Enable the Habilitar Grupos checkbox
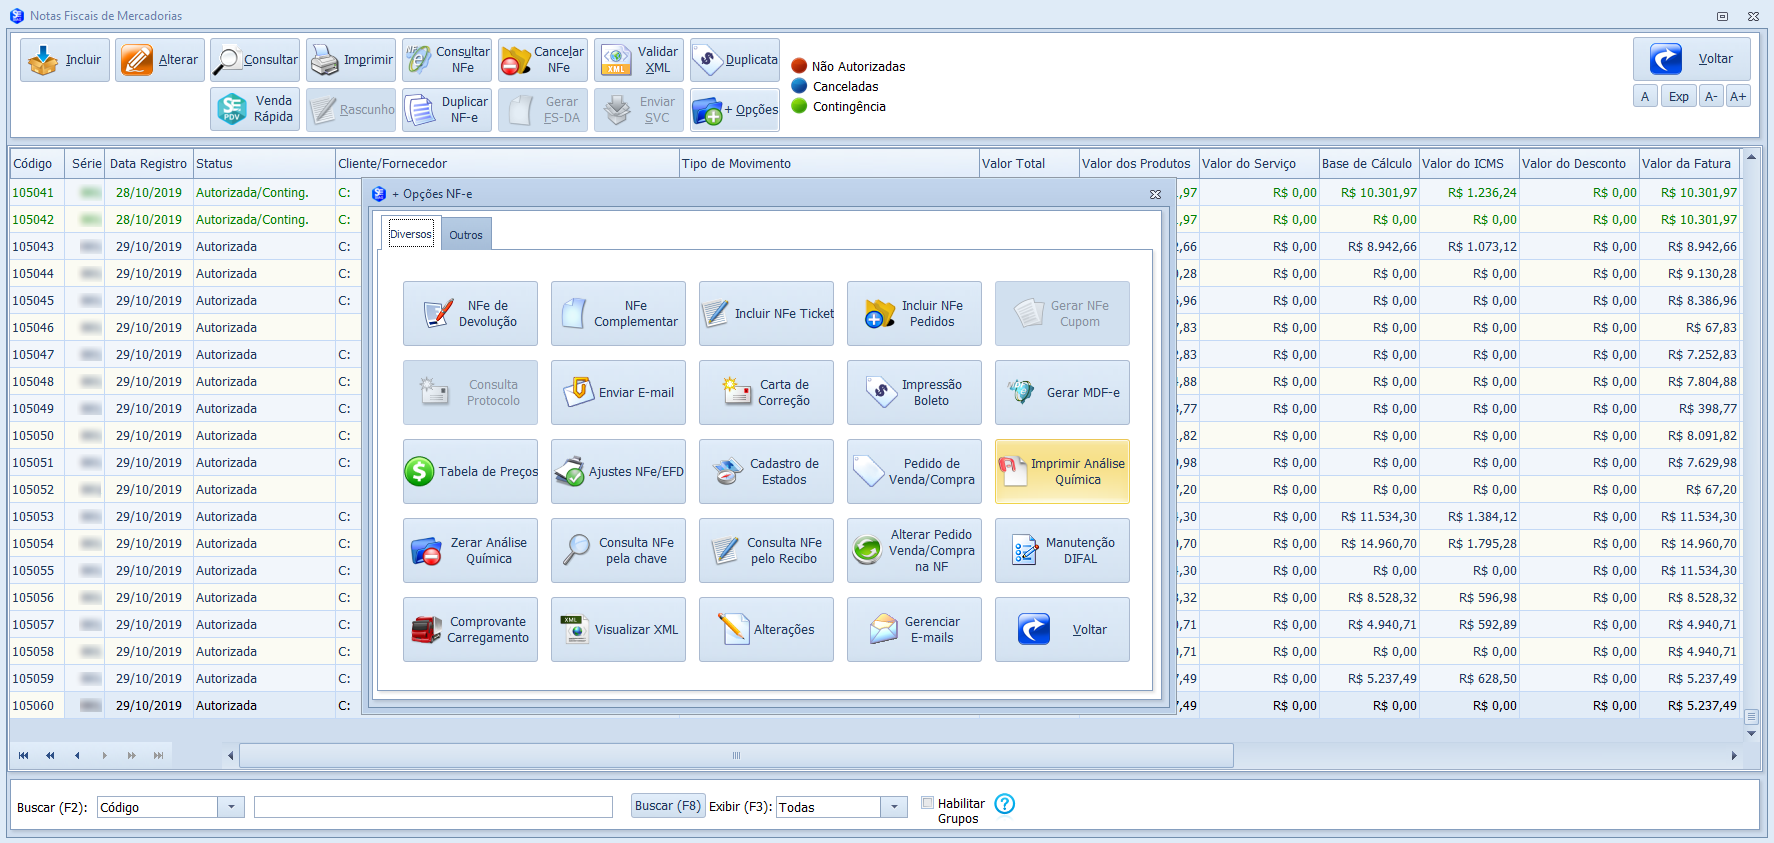 927,803
